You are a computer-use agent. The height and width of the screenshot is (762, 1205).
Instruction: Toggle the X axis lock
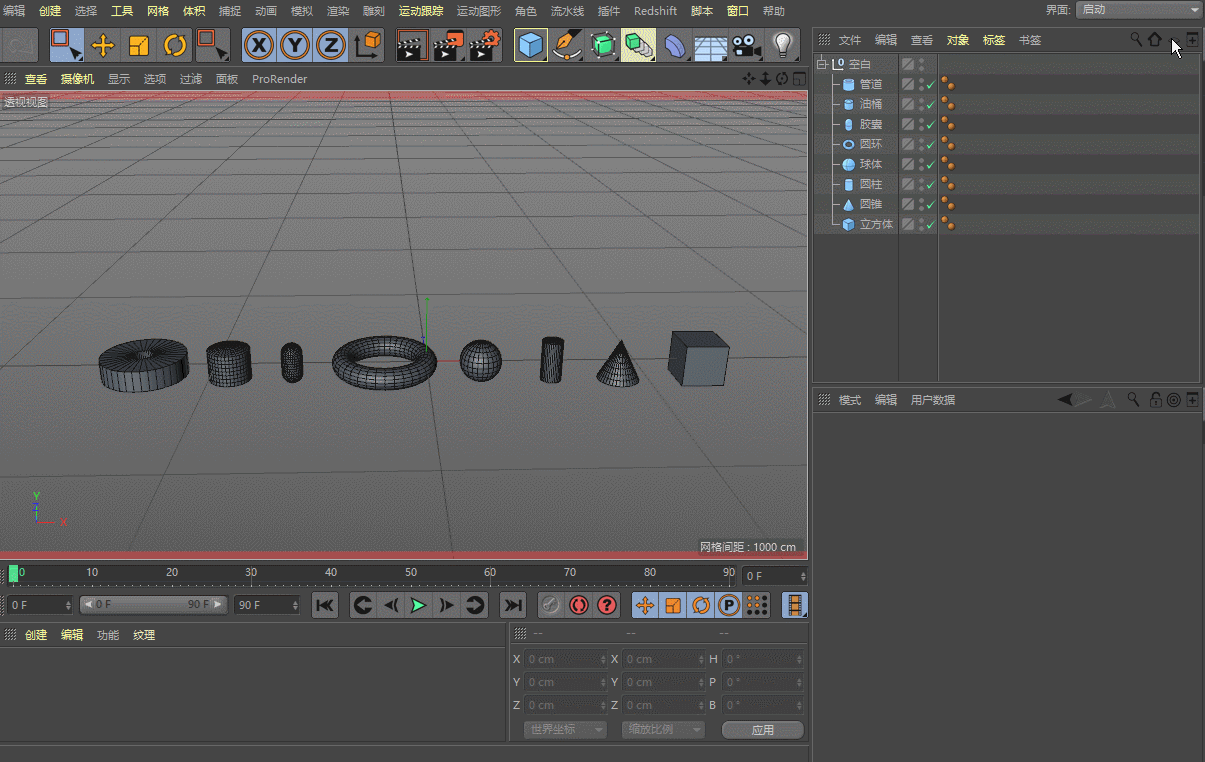(259, 45)
